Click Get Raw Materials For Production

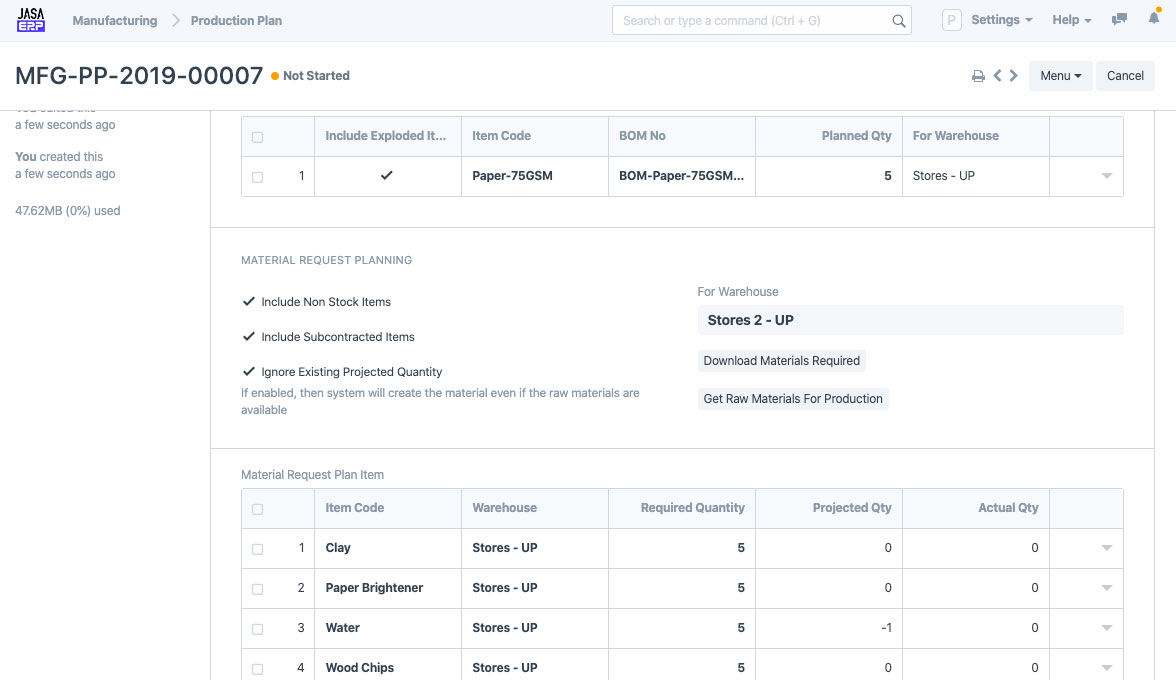click(x=793, y=399)
